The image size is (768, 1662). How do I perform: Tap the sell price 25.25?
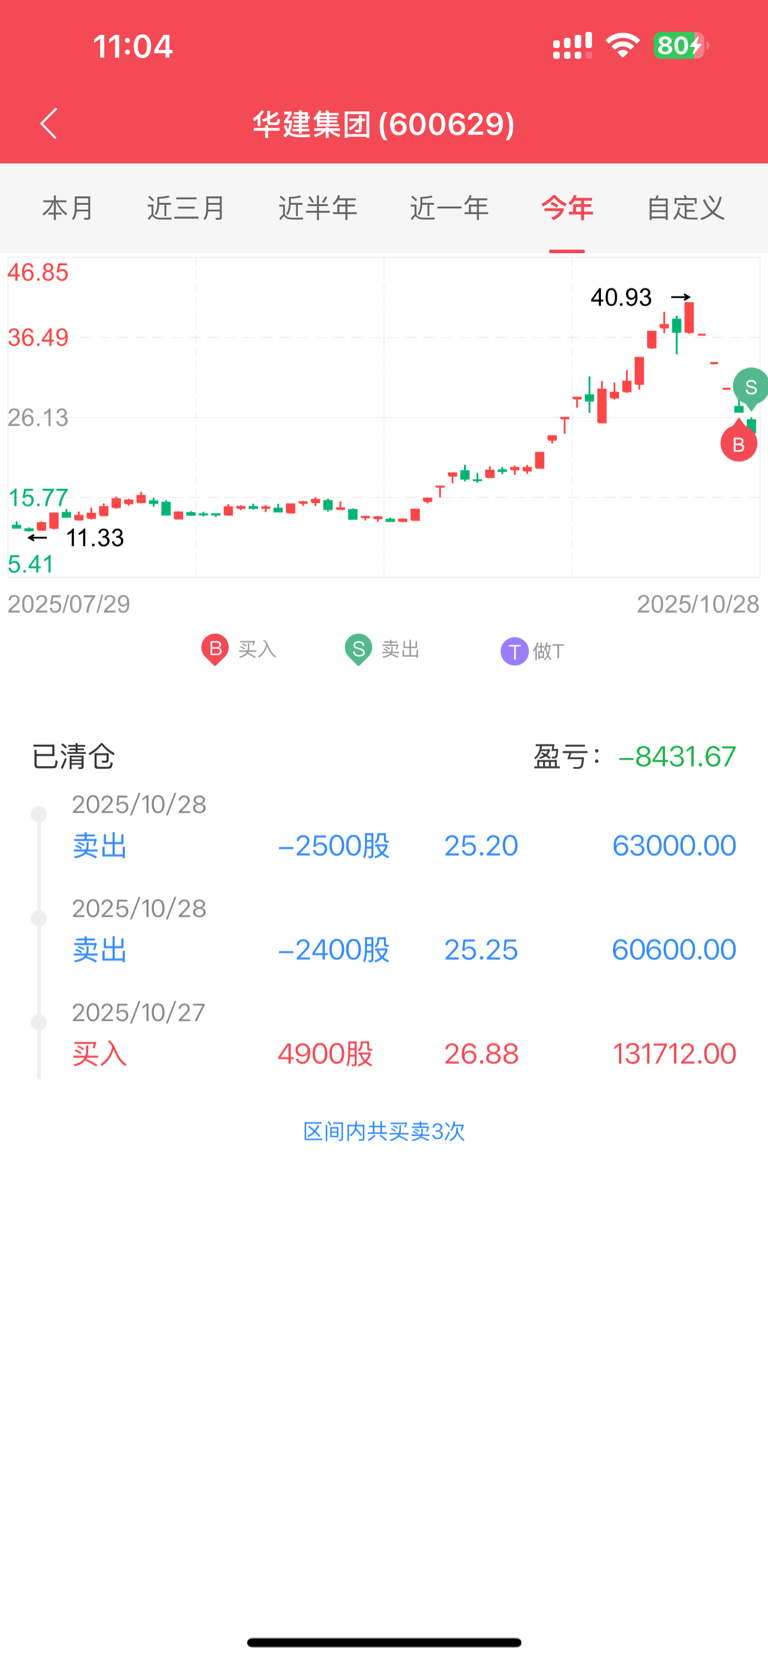pyautogui.click(x=481, y=950)
